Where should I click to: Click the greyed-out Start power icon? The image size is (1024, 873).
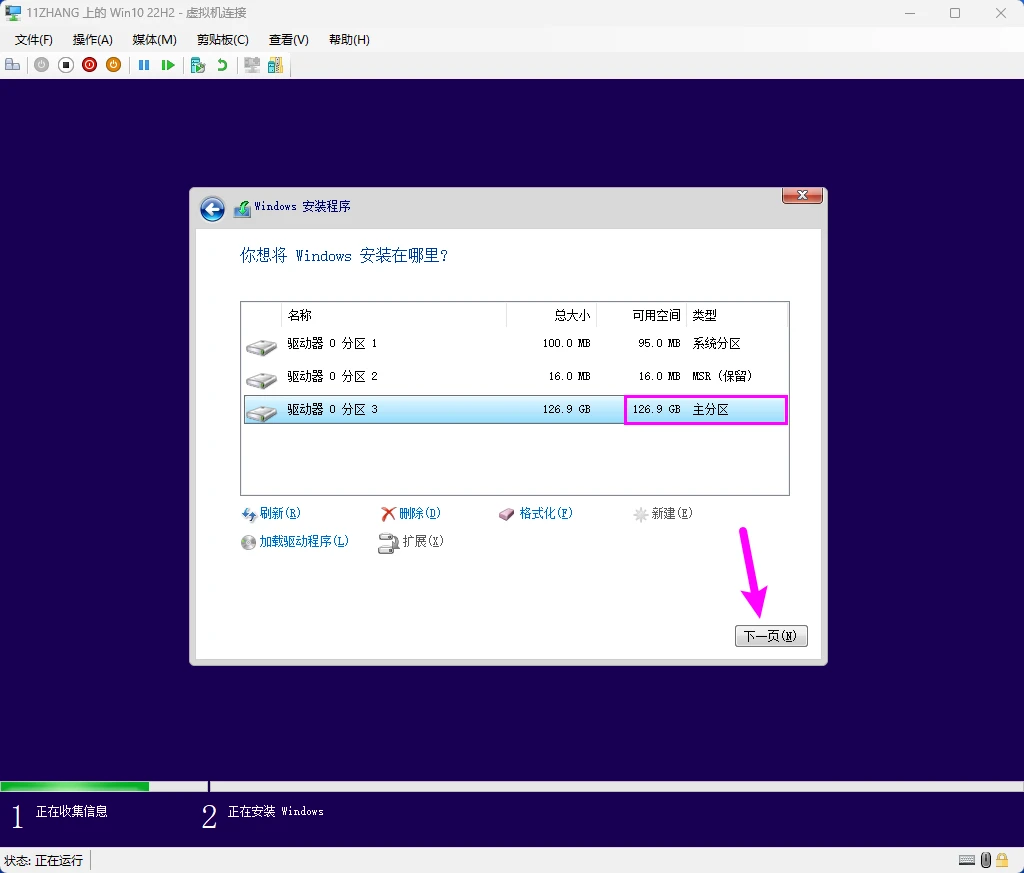[42, 65]
